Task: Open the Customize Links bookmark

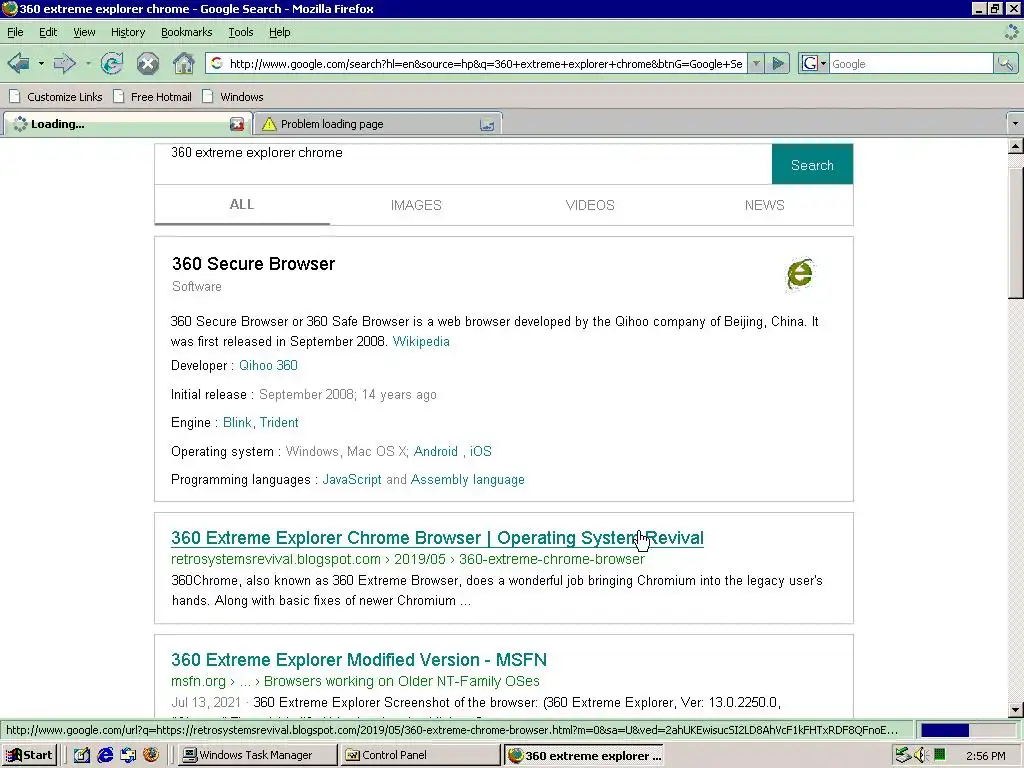Action: tap(56, 97)
